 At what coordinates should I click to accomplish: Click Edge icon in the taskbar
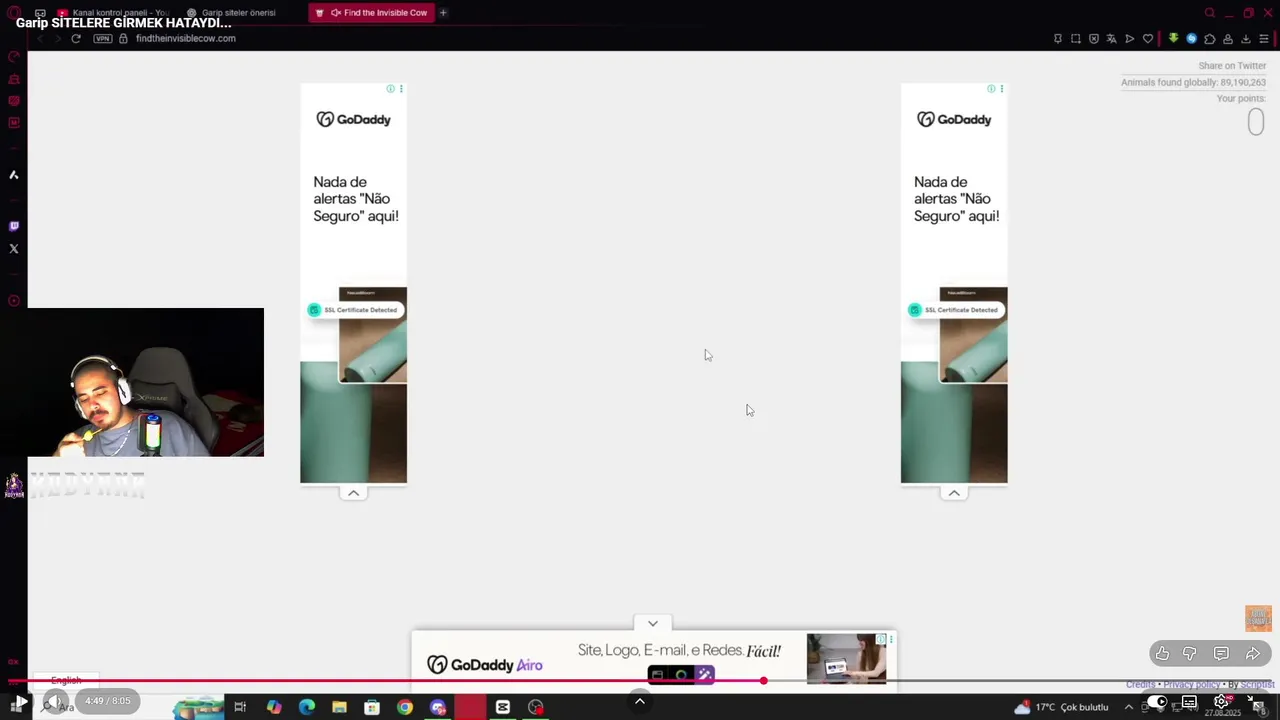pyautogui.click(x=307, y=707)
